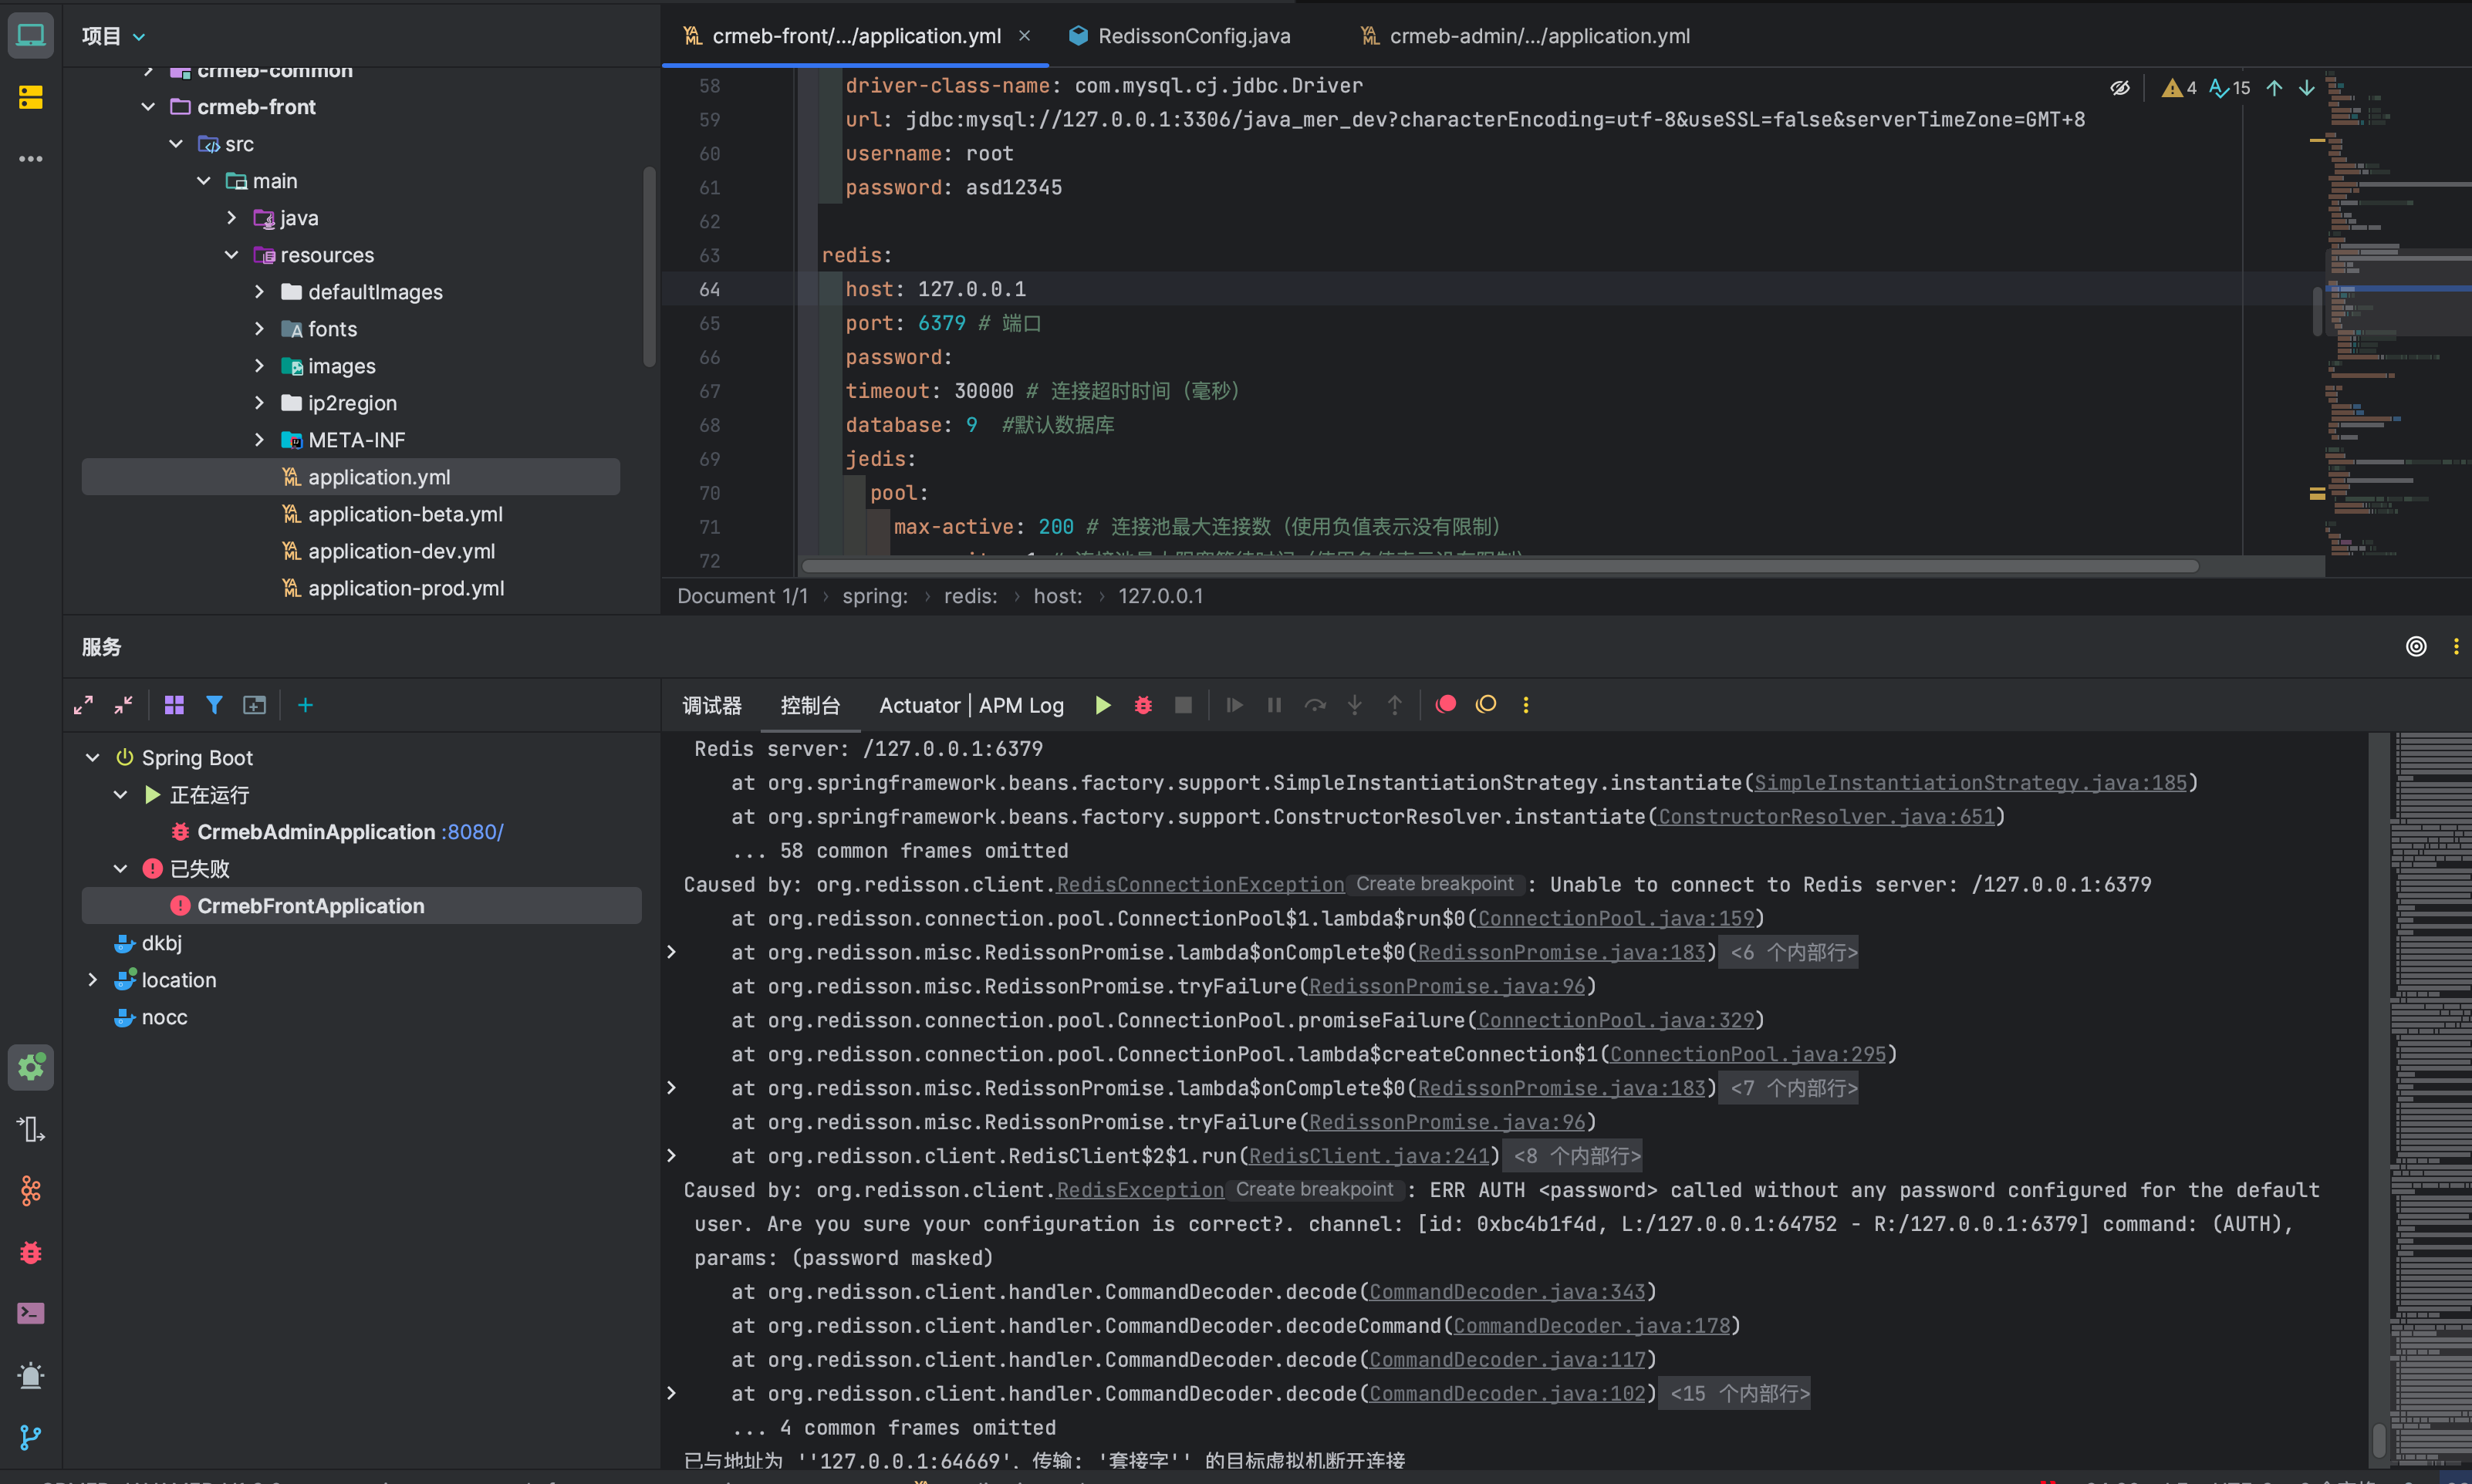The height and width of the screenshot is (1484, 2472).
Task: Click the Step Over arrow
Action: pyautogui.click(x=1315, y=705)
